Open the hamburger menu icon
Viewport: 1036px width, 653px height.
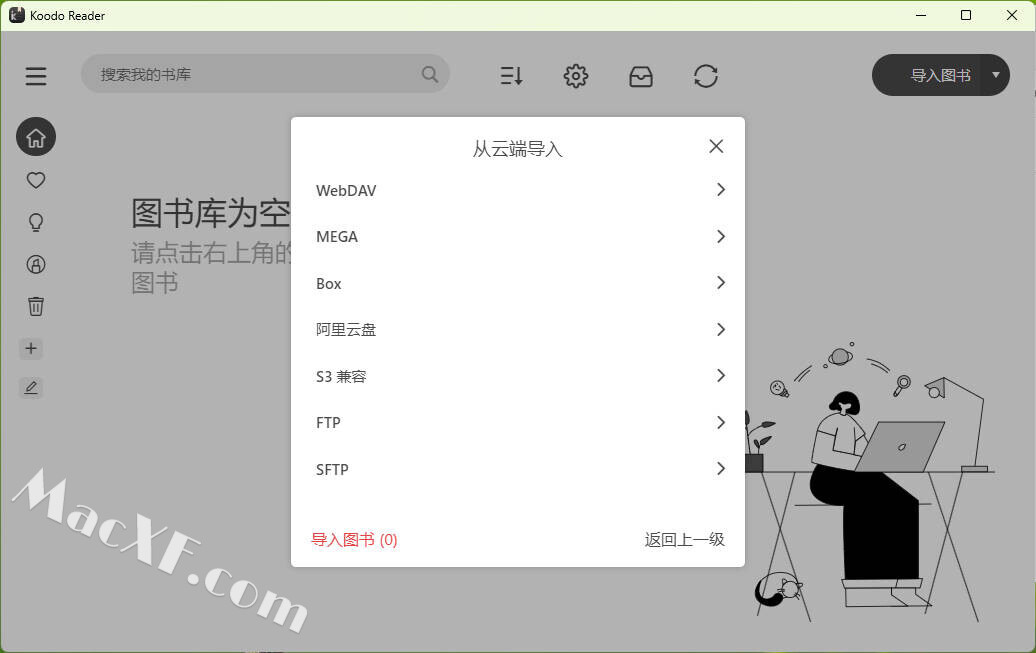[36, 76]
